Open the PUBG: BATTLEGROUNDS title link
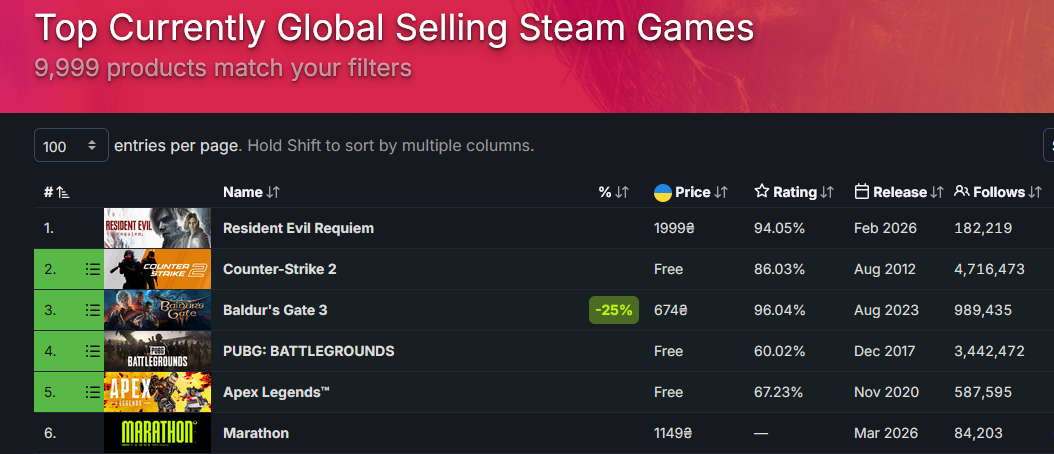The height and width of the screenshot is (454, 1054). click(308, 351)
